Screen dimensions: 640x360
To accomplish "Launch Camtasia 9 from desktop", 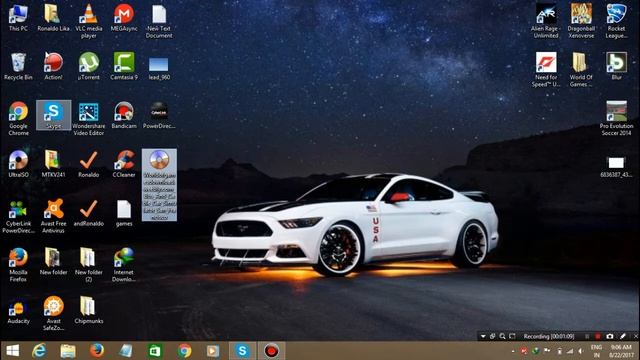I will point(124,67).
